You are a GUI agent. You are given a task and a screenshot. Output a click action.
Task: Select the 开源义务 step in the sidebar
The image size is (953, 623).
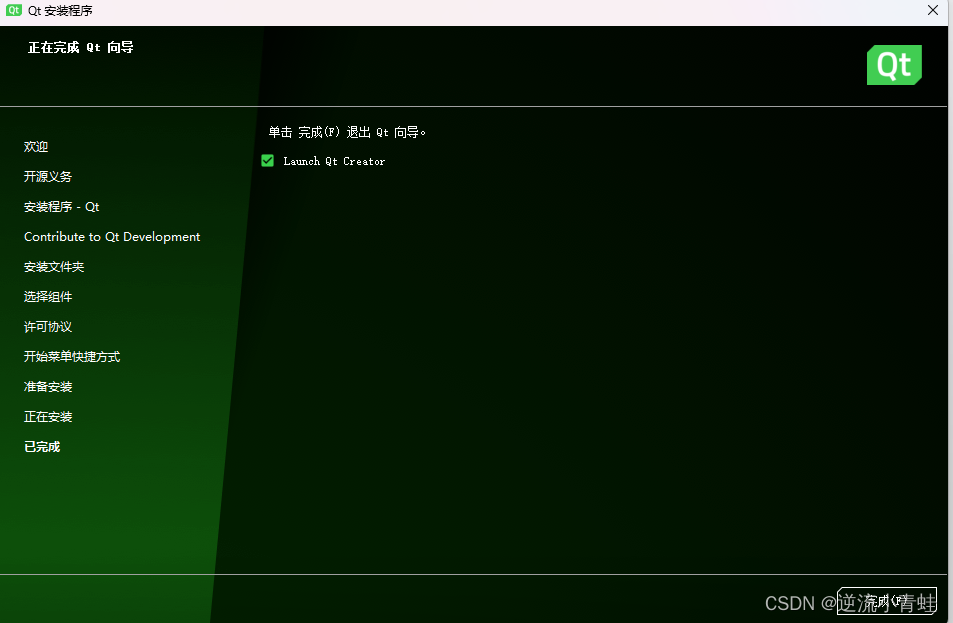48,176
